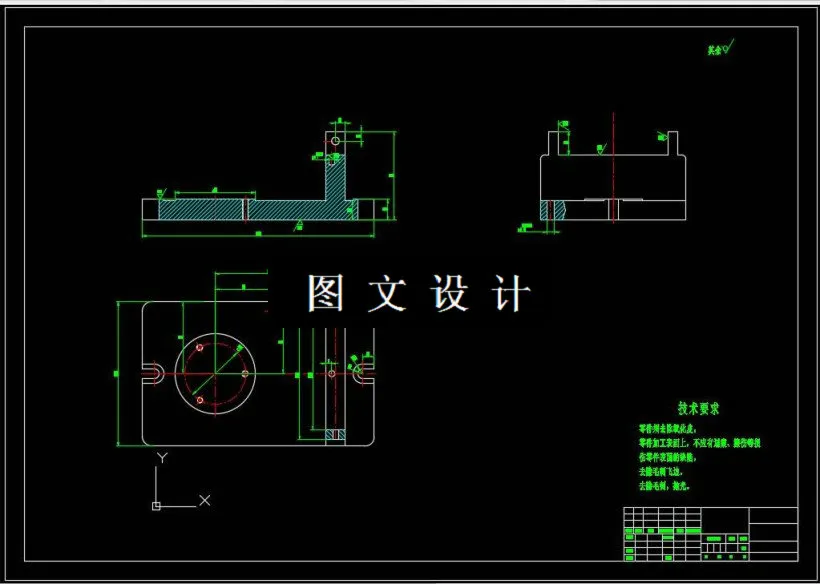
Task: Select the UCS origin box at lower left
Action: tap(156, 506)
